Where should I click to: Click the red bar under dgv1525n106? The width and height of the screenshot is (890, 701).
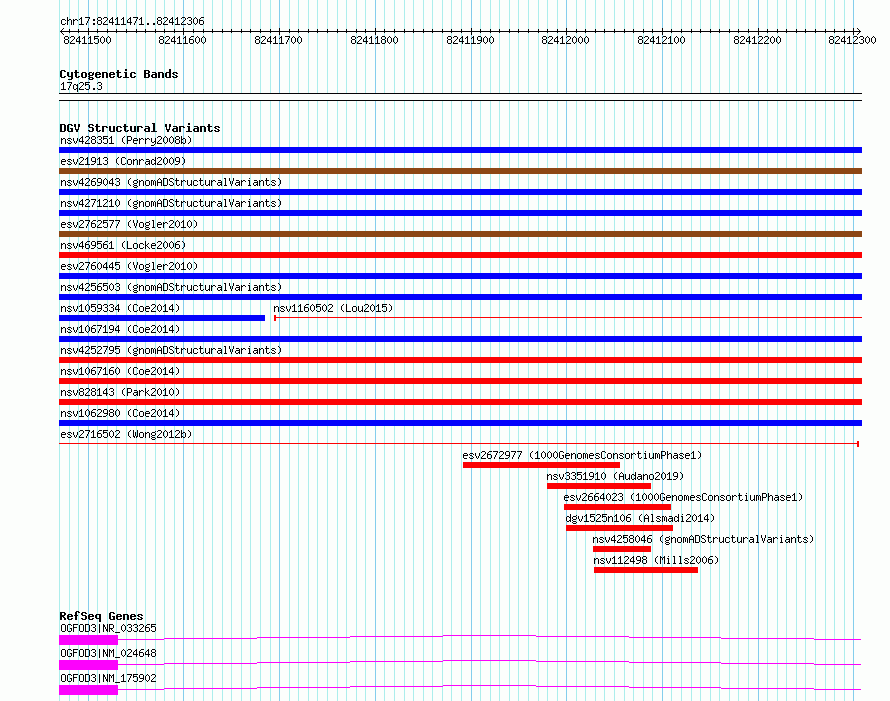pyautogui.click(x=619, y=528)
